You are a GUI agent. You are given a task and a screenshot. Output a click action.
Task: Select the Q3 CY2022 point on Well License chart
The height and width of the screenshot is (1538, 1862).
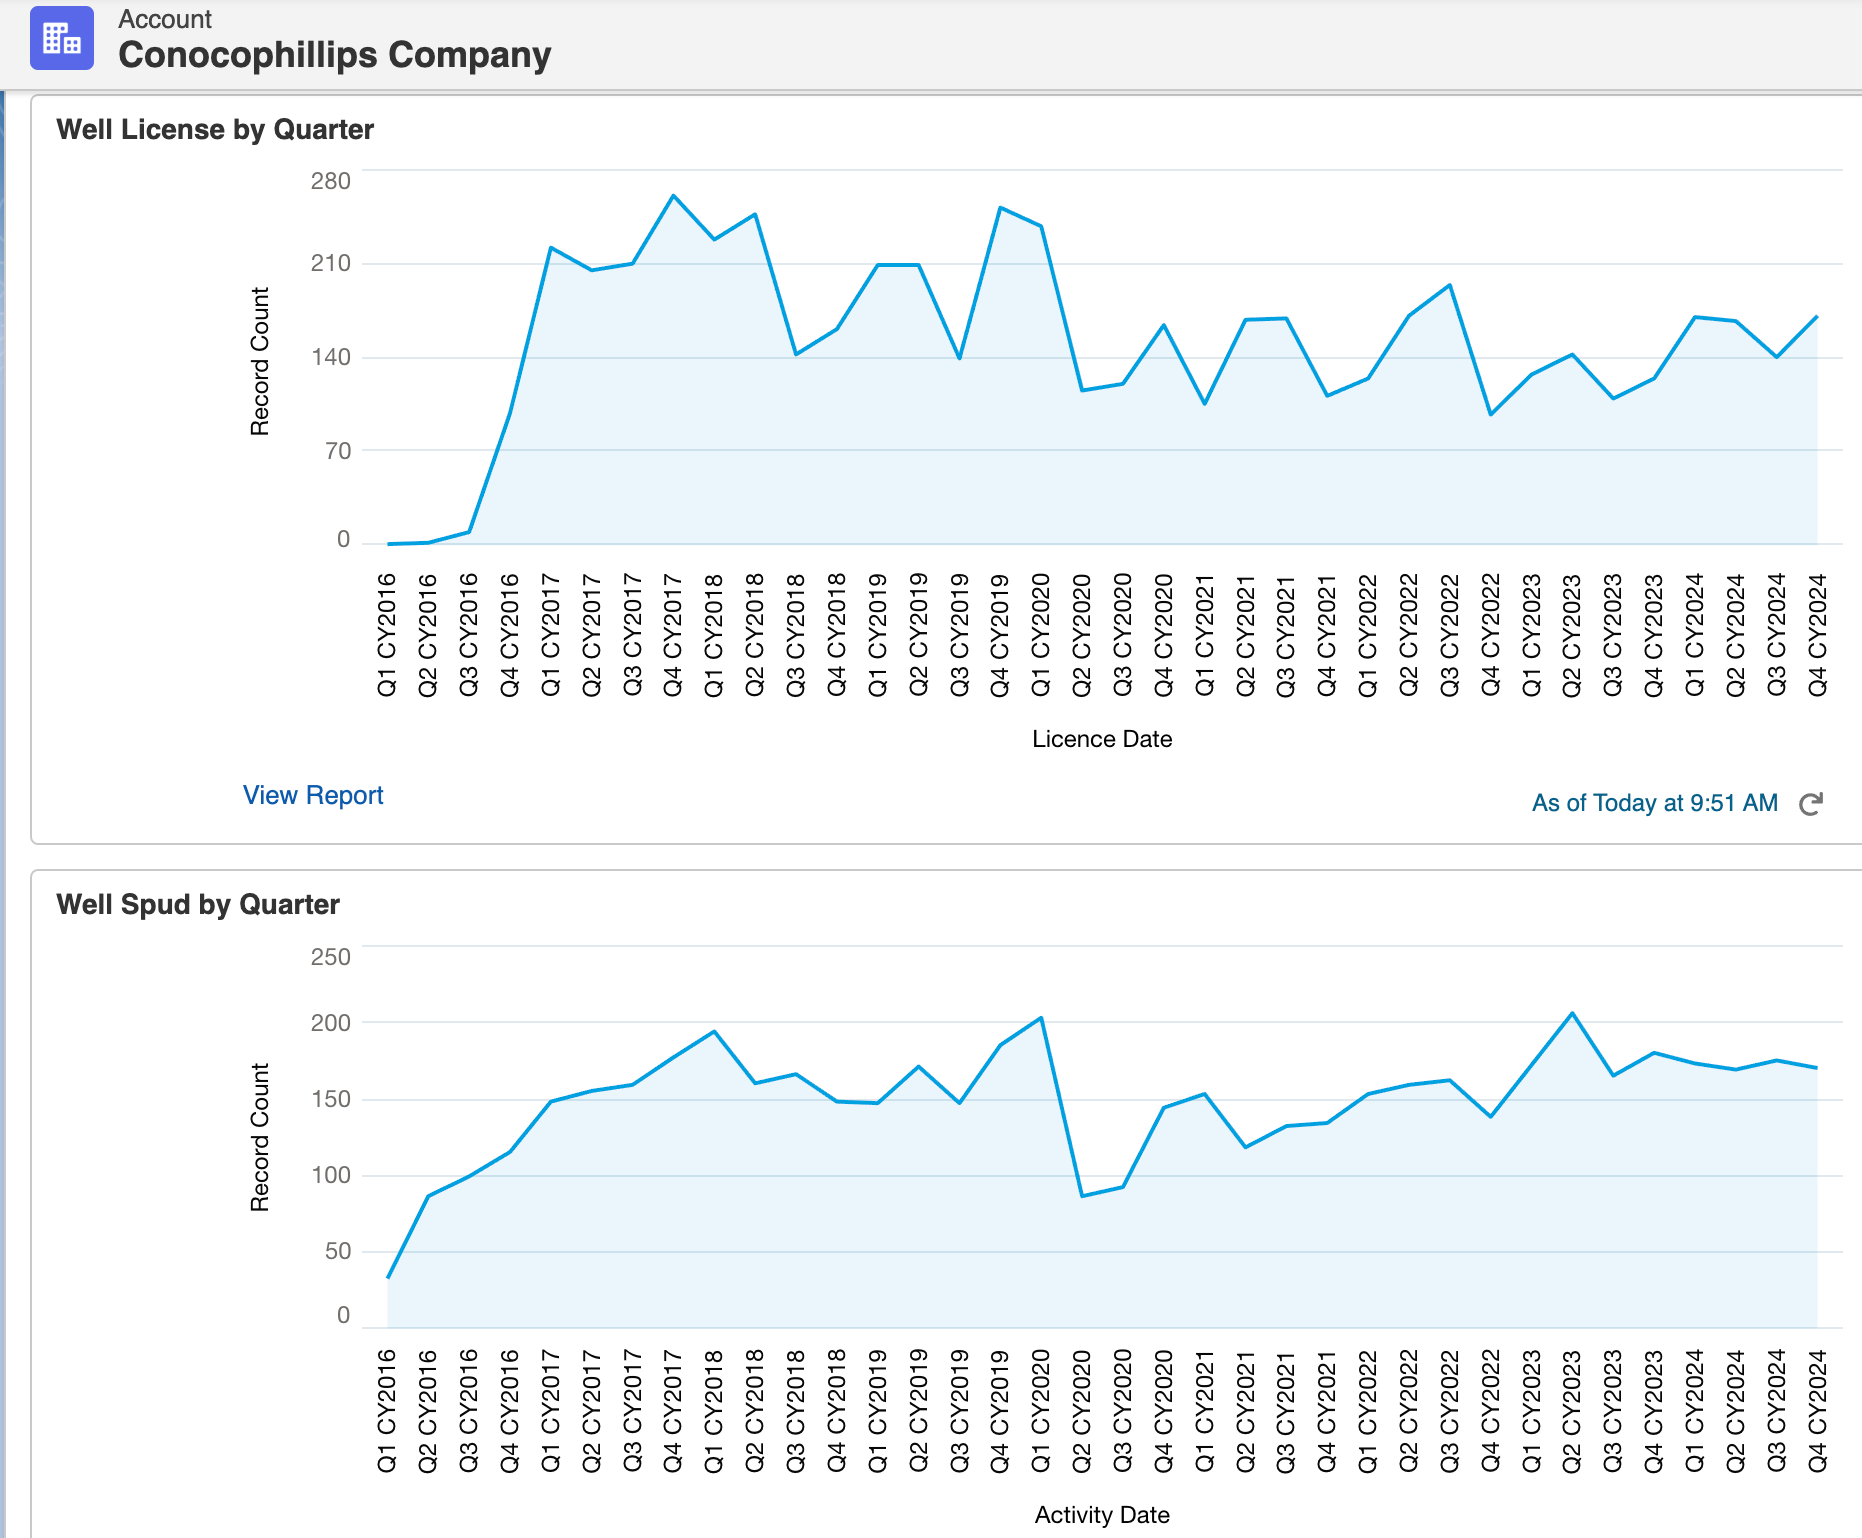[1449, 284]
